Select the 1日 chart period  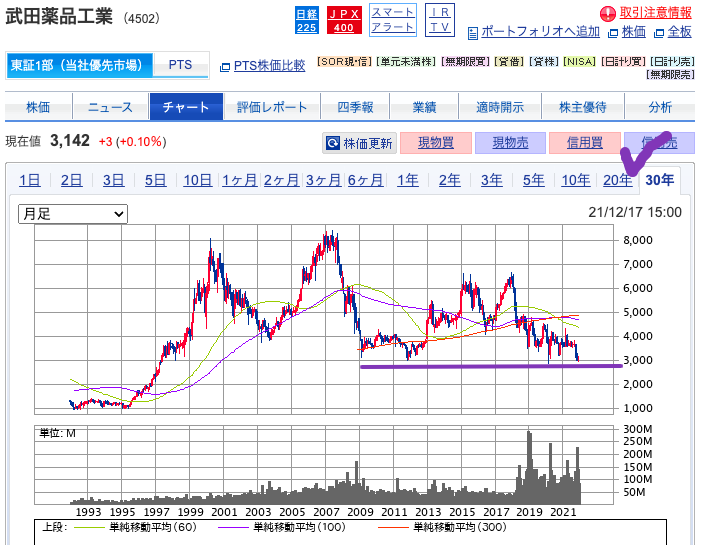point(30,180)
